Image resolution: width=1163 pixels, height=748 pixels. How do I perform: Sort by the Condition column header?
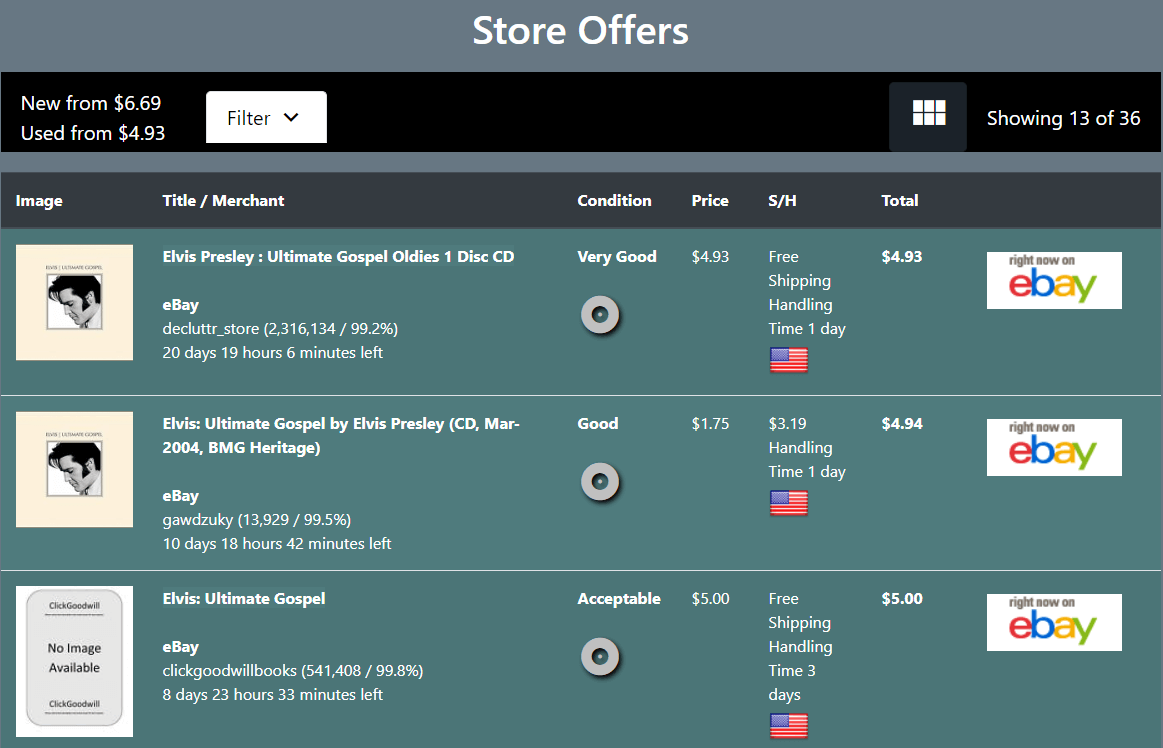coord(614,201)
